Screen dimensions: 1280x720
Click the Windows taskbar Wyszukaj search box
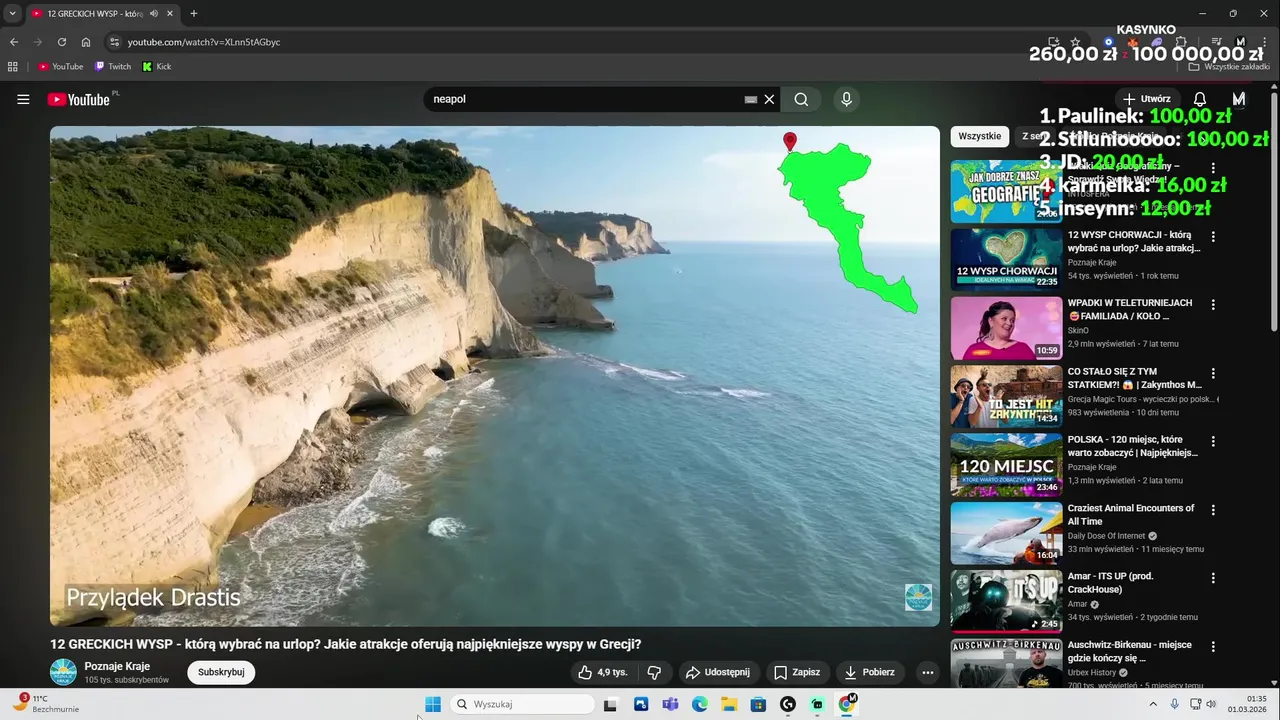pos(522,704)
